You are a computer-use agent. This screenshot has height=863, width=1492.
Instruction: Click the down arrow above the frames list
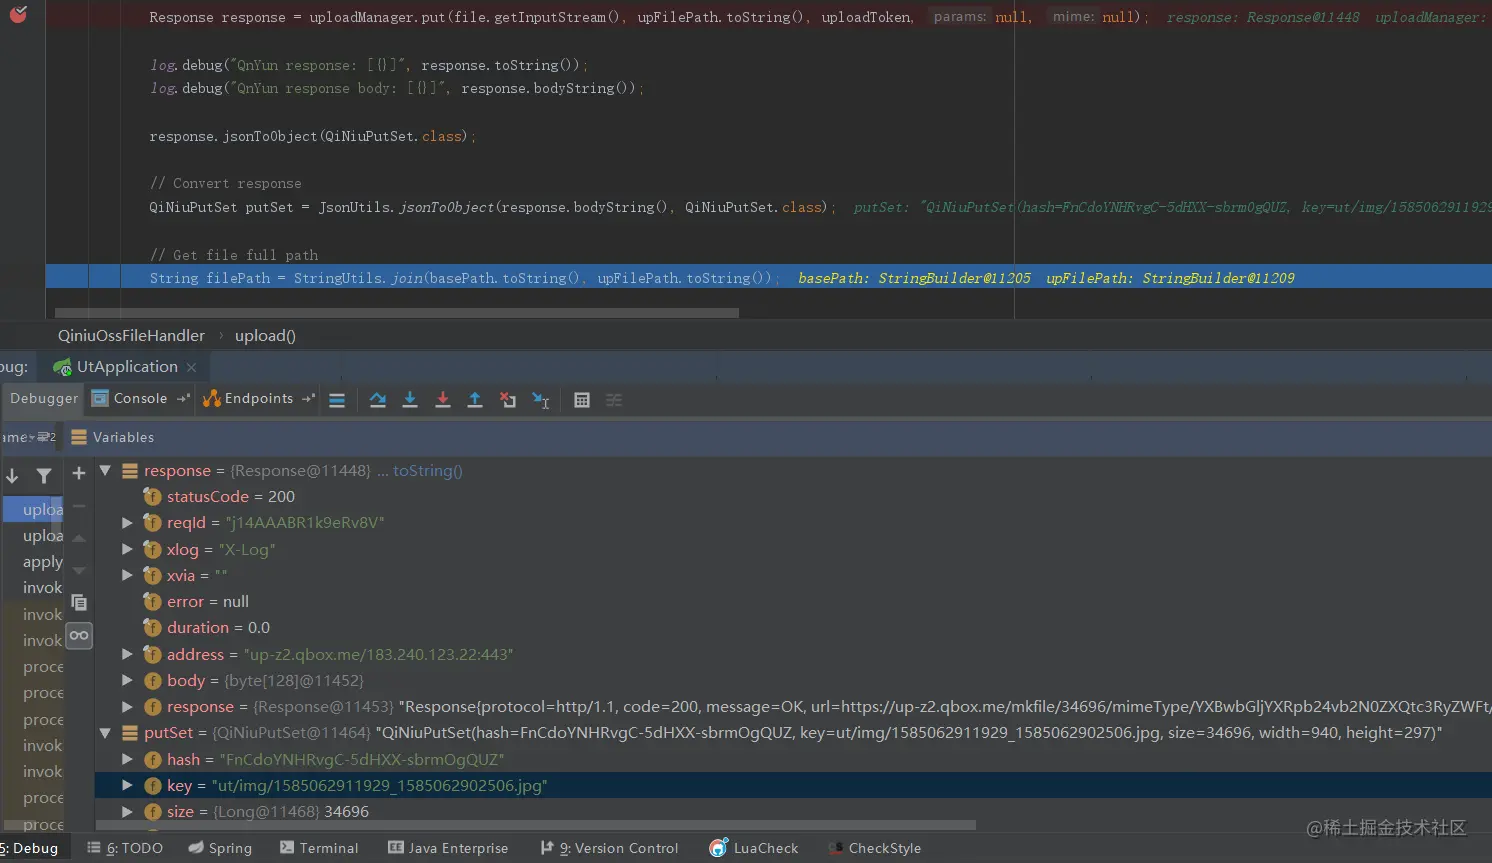12,476
